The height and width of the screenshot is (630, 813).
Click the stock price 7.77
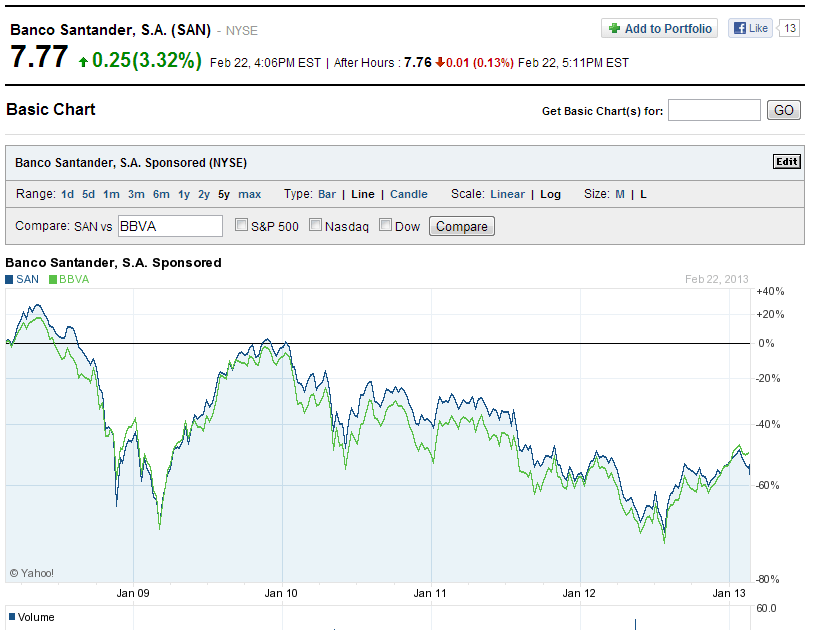pos(39,57)
